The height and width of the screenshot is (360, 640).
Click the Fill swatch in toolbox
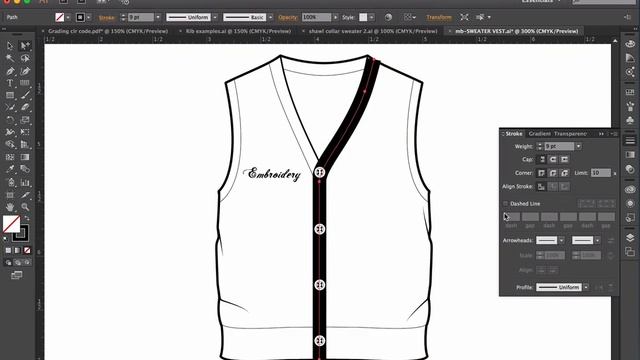click(11, 224)
